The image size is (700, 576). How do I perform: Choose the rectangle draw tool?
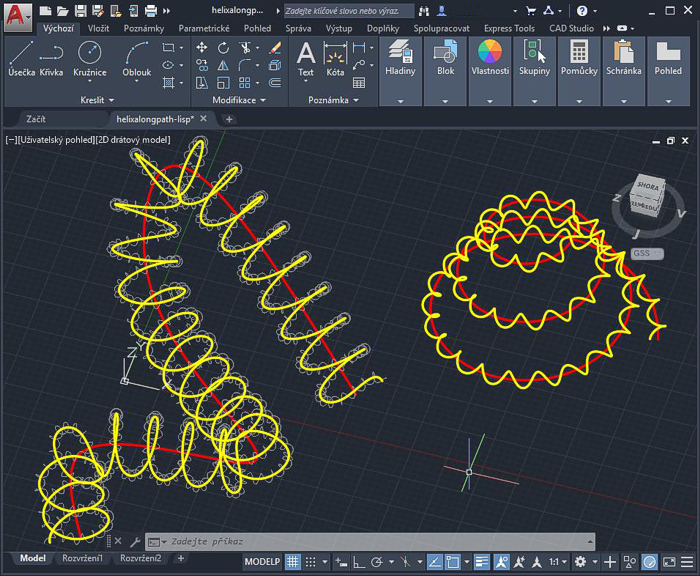[x=168, y=47]
